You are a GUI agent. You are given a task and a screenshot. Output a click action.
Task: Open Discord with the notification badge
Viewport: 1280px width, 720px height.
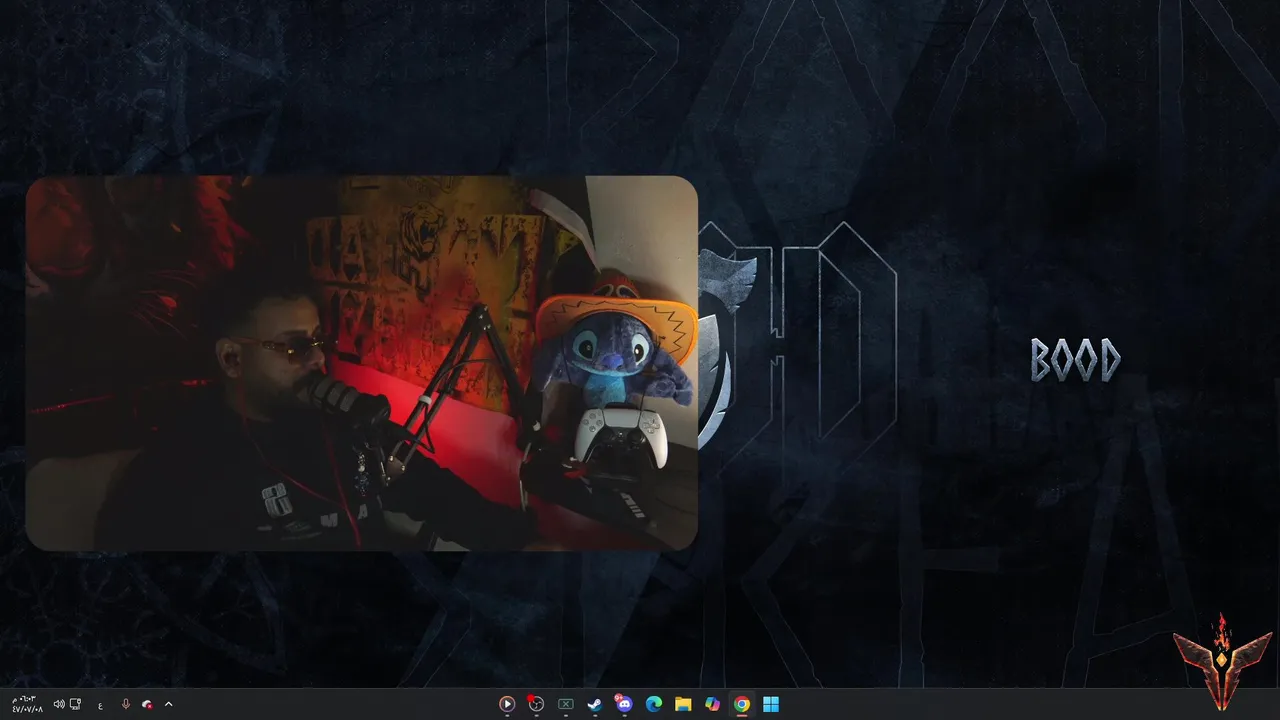click(x=624, y=703)
